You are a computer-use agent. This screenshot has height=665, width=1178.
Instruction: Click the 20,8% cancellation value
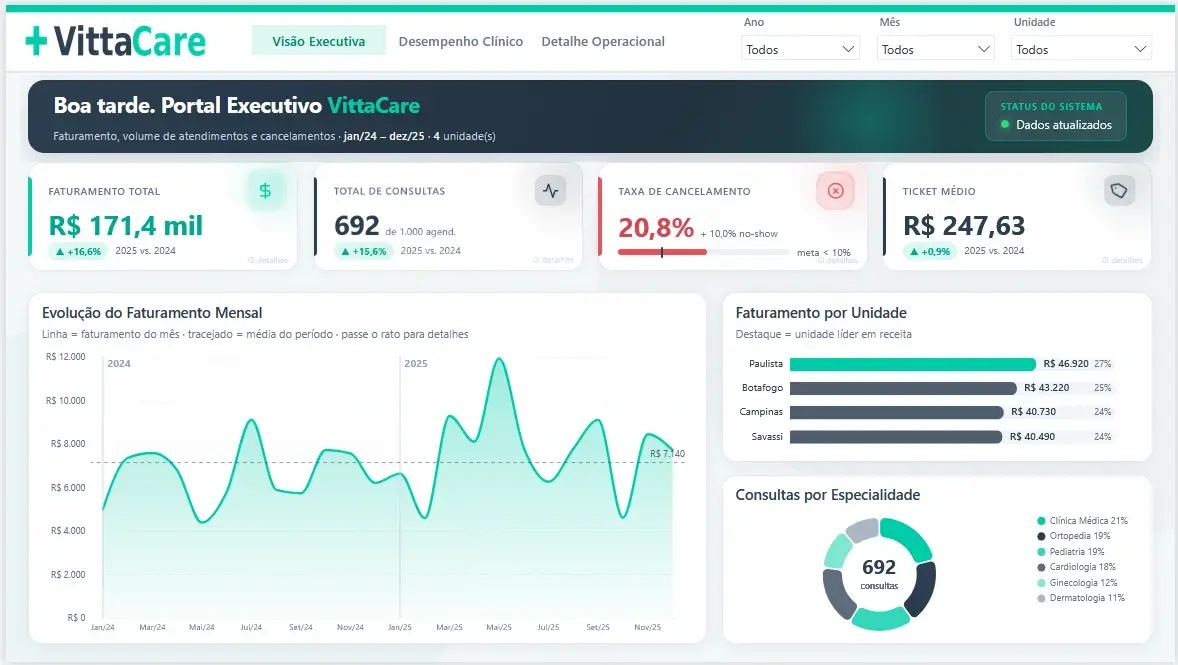point(656,228)
